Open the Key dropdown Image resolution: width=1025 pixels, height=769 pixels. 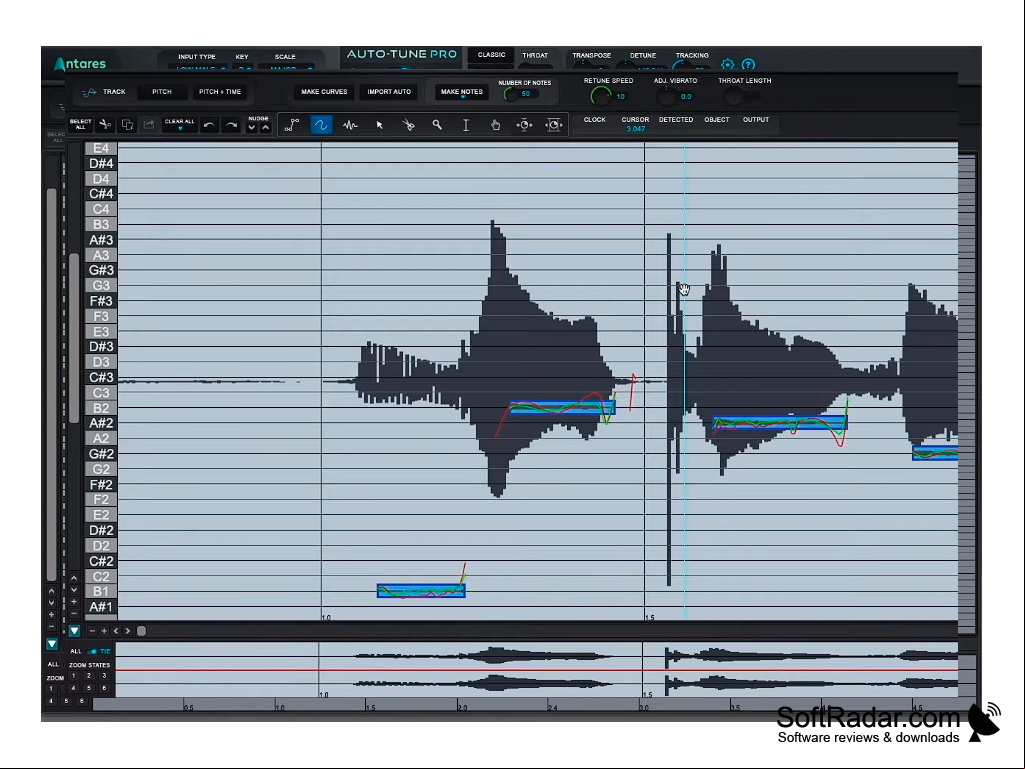(243, 67)
